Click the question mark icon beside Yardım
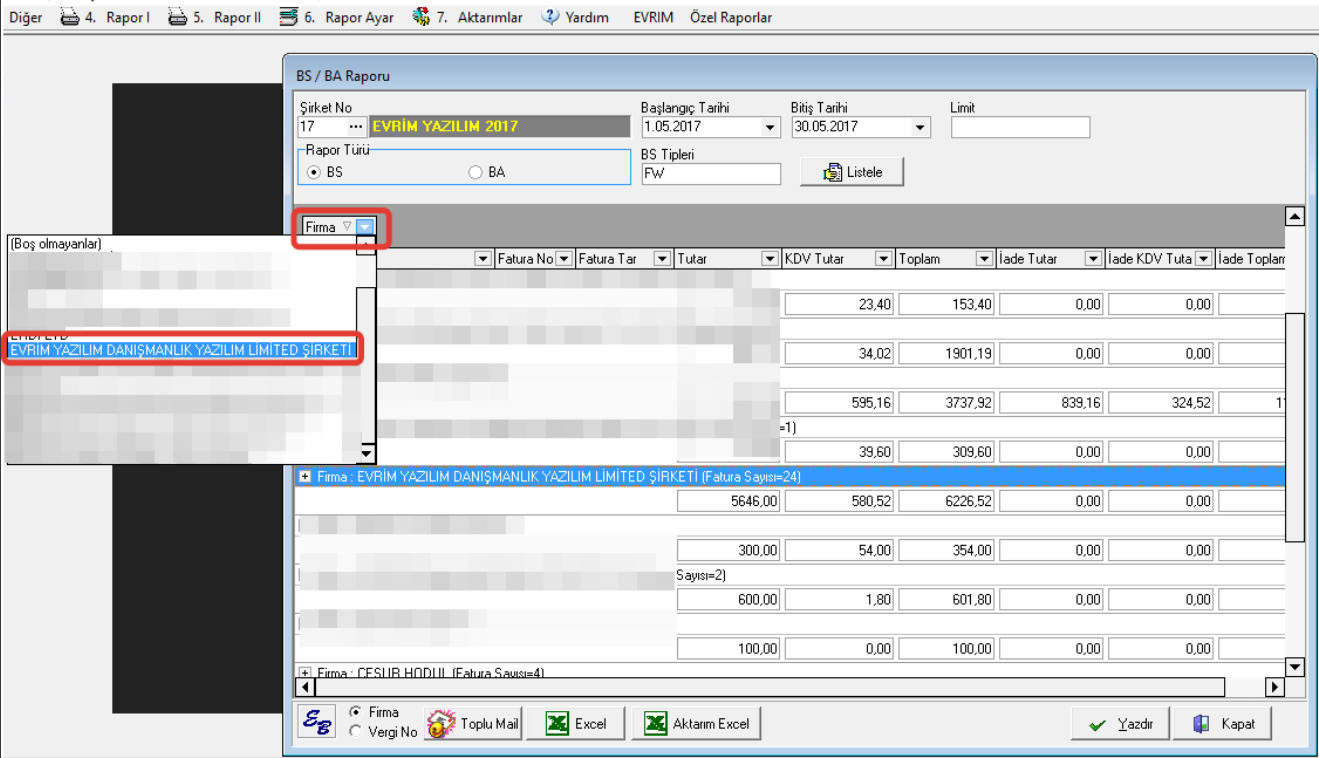 point(550,17)
